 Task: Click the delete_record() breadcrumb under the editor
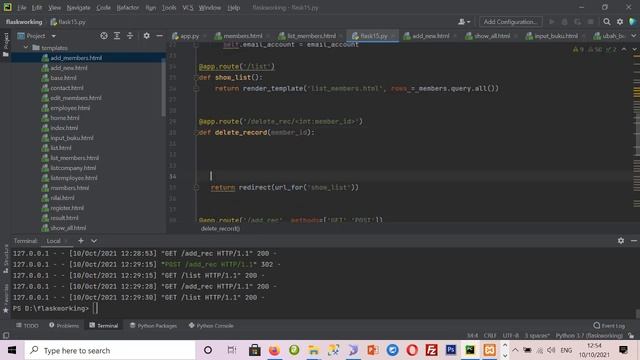(220, 229)
